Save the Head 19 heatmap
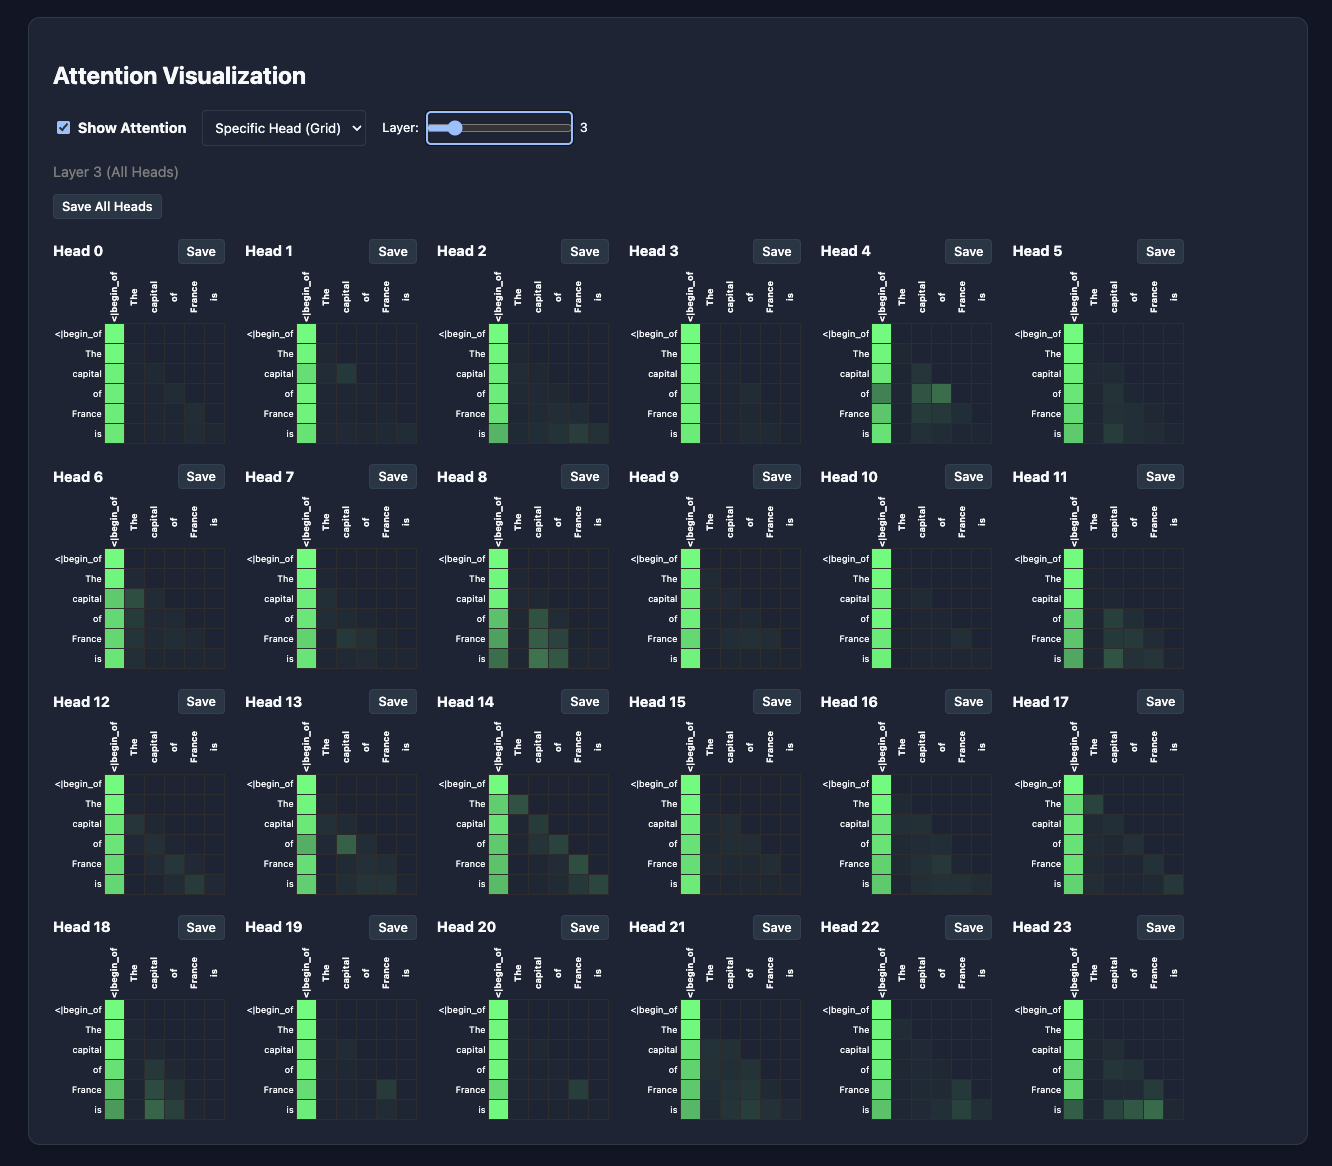This screenshot has height=1166, width=1332. (393, 928)
